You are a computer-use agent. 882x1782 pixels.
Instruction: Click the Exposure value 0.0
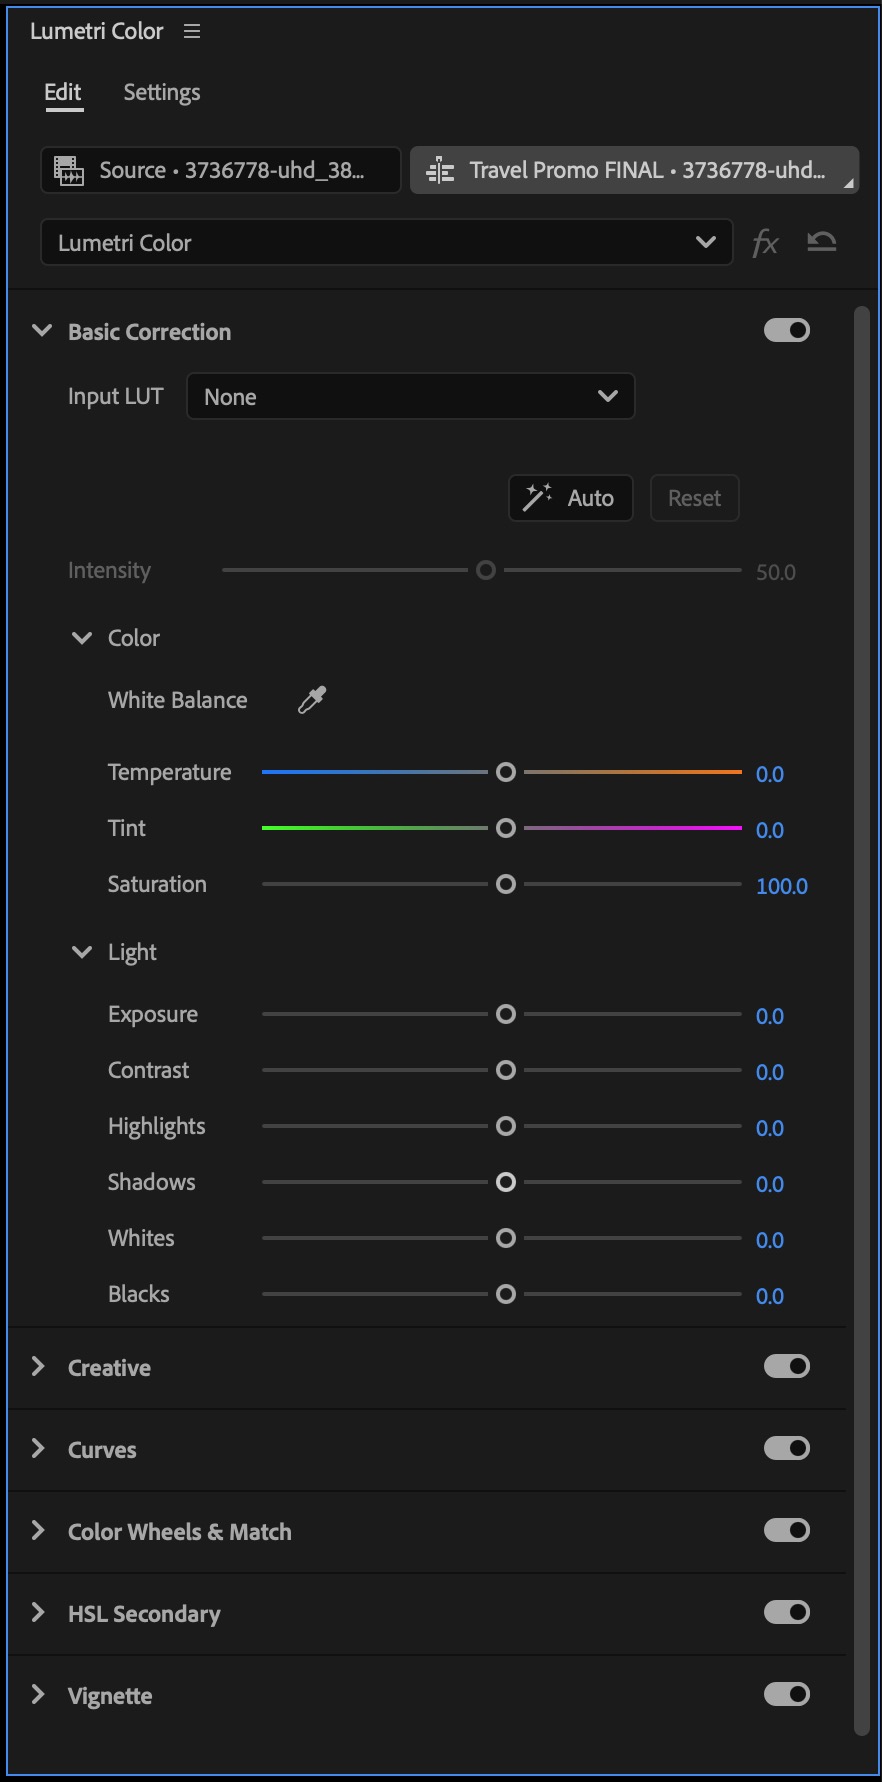[770, 1016]
